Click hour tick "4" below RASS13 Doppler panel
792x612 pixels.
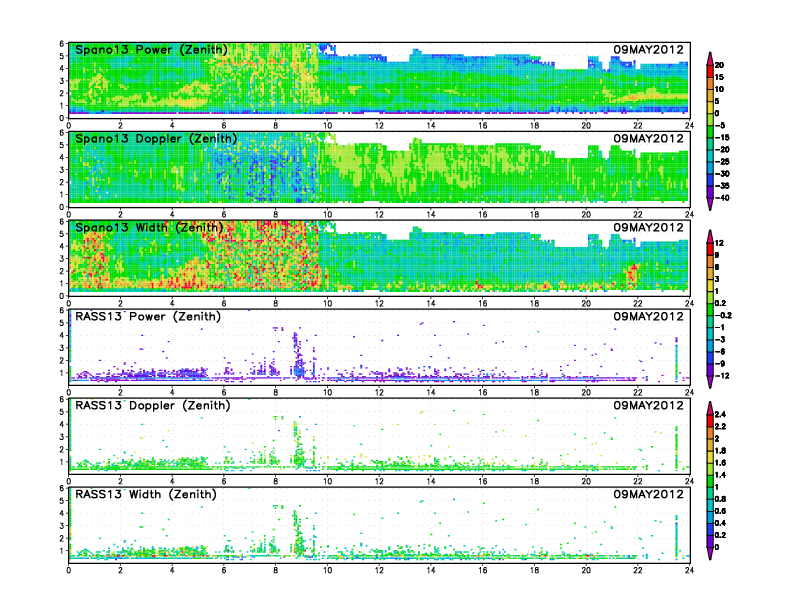pyautogui.click(x=172, y=481)
